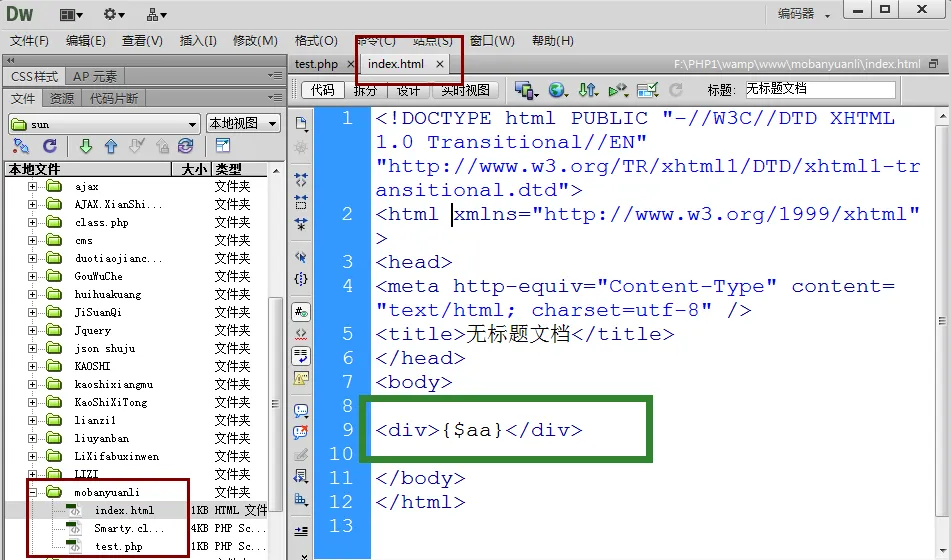
Task: Close the index.html tab
Action: [440, 64]
